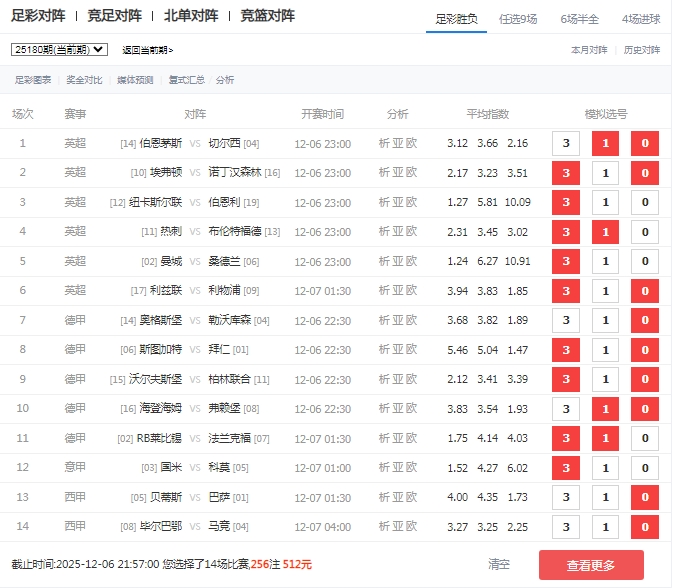Click 清空 to clear all selections
The width and height of the screenshot is (674, 588).
[499, 564]
